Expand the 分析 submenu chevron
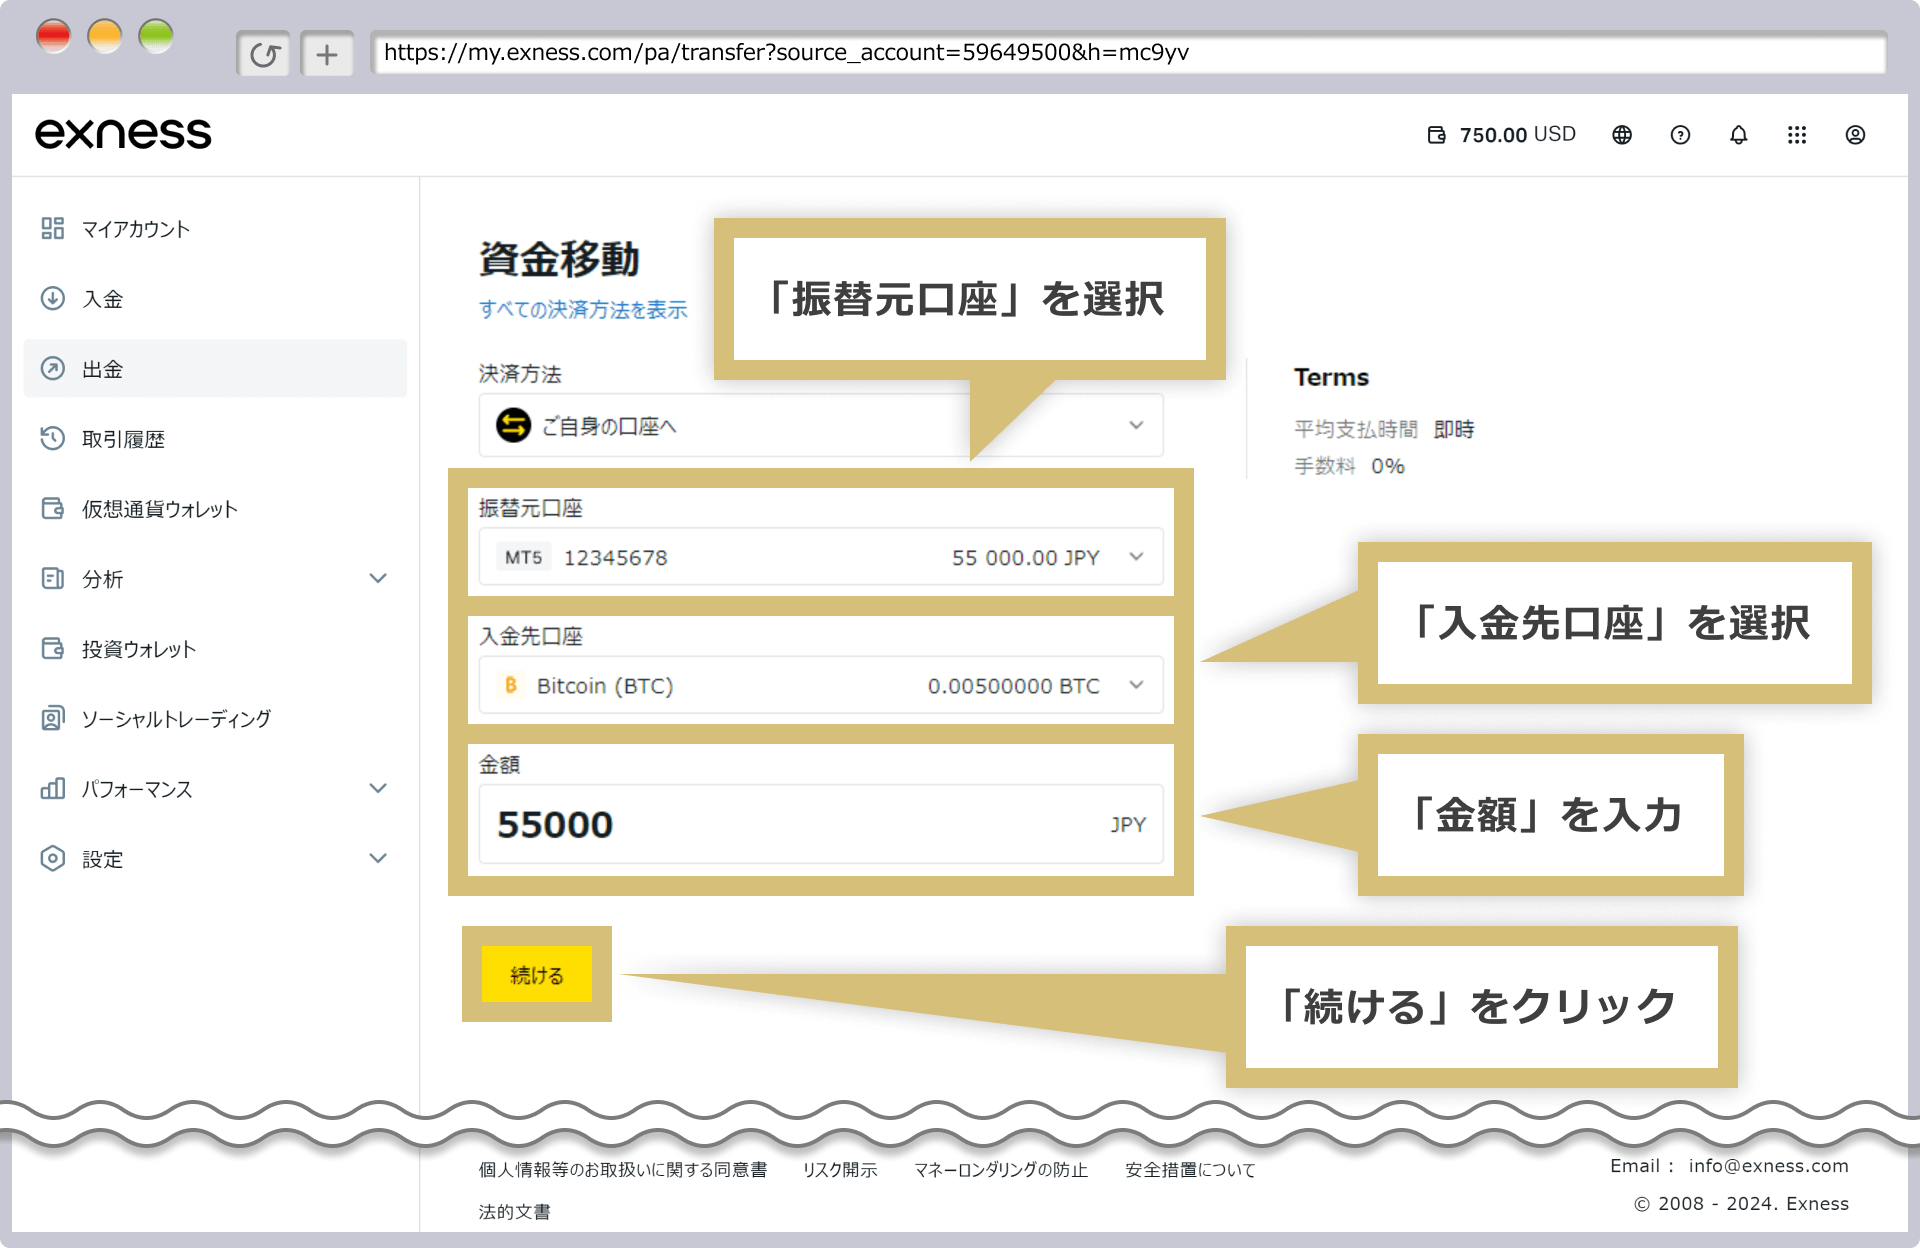Image resolution: width=1920 pixels, height=1248 pixels. pos(378,578)
